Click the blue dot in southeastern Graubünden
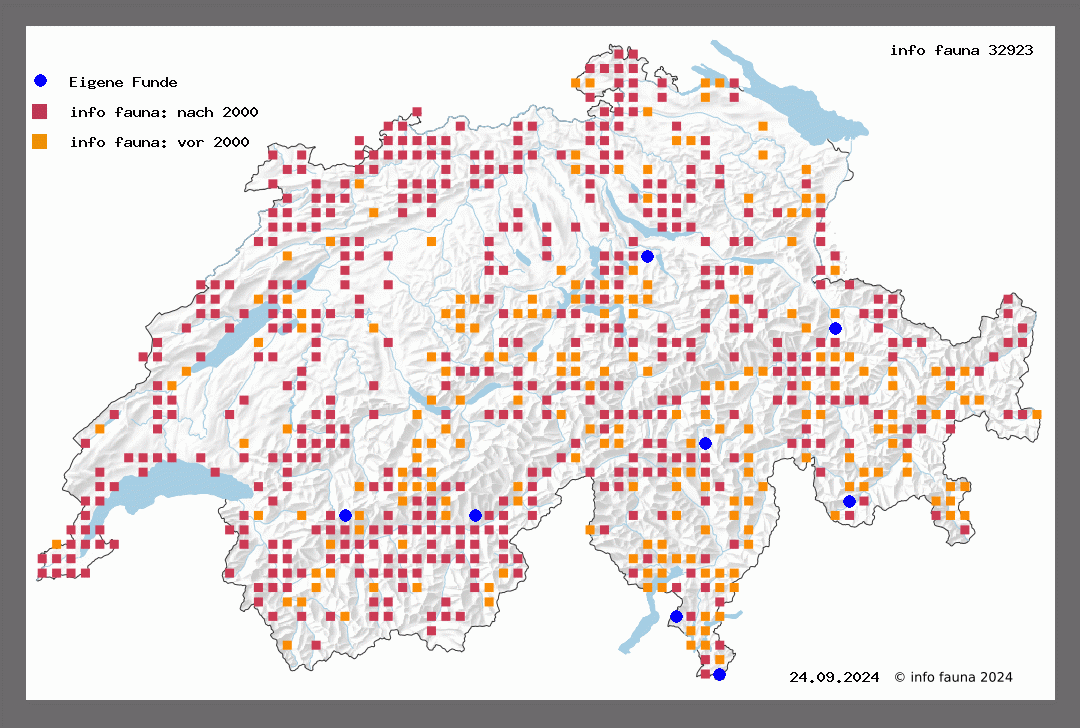The image size is (1080, 728). click(x=849, y=501)
